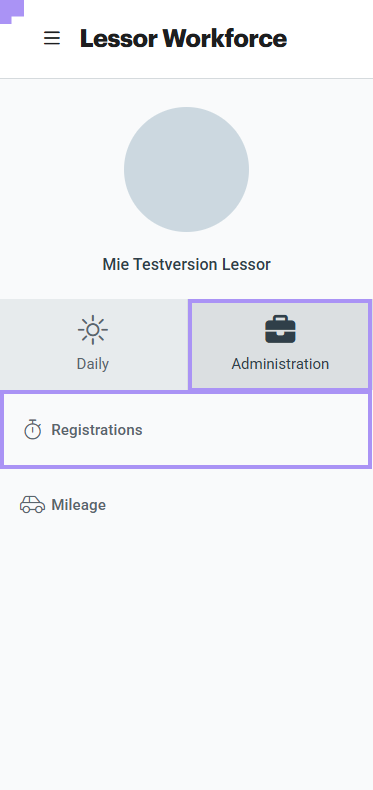Screen dimensions: 373x790
Task: Click empty space in the Mileage row
Action: pos(242,505)
